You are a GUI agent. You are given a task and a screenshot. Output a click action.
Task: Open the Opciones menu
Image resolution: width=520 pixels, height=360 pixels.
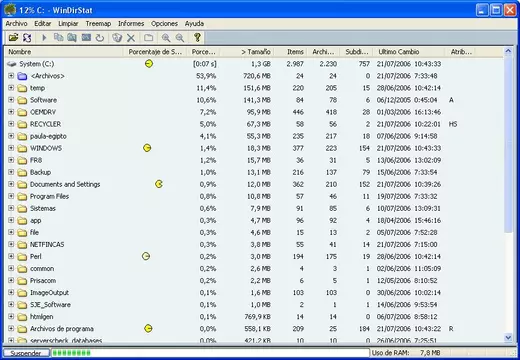coord(164,24)
